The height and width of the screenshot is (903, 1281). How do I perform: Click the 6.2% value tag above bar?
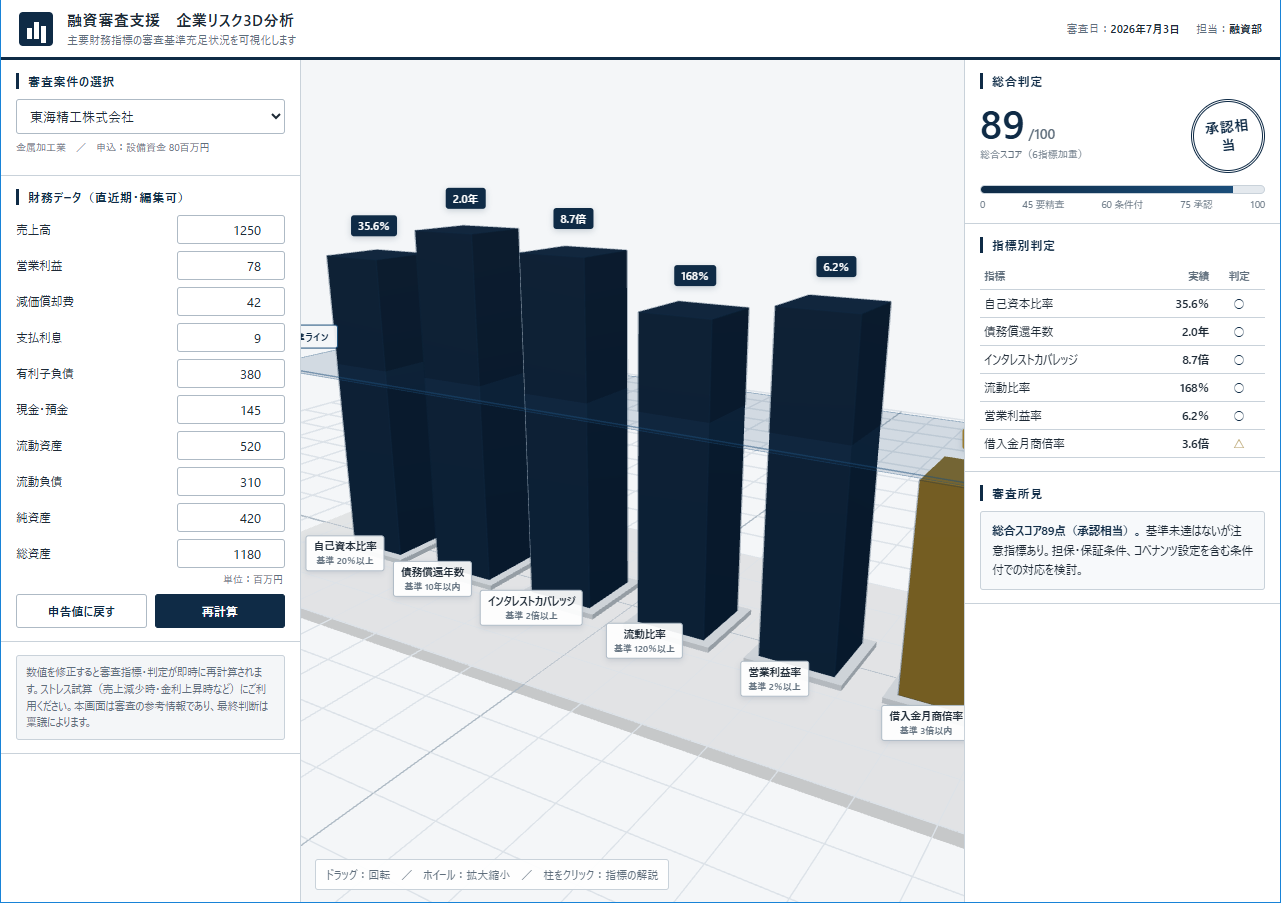coord(836,267)
